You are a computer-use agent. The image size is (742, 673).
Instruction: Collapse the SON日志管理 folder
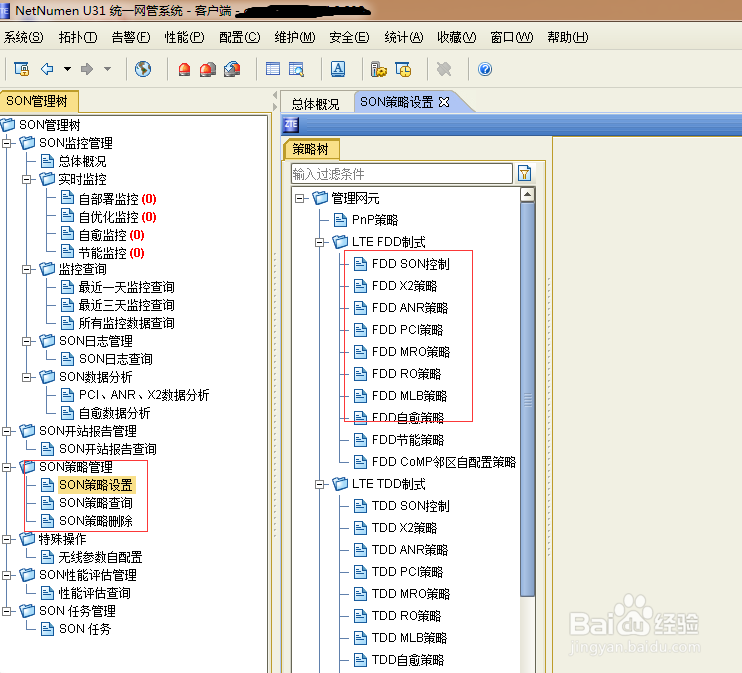[x=26, y=341]
